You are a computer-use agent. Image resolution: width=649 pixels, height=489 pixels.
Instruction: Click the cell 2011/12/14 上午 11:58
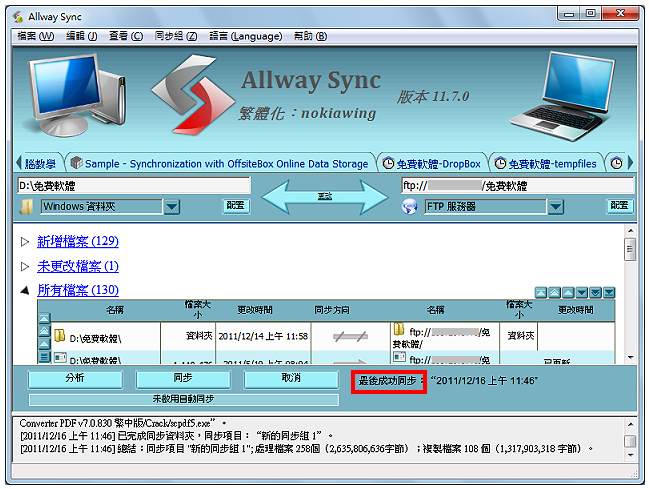(263, 336)
